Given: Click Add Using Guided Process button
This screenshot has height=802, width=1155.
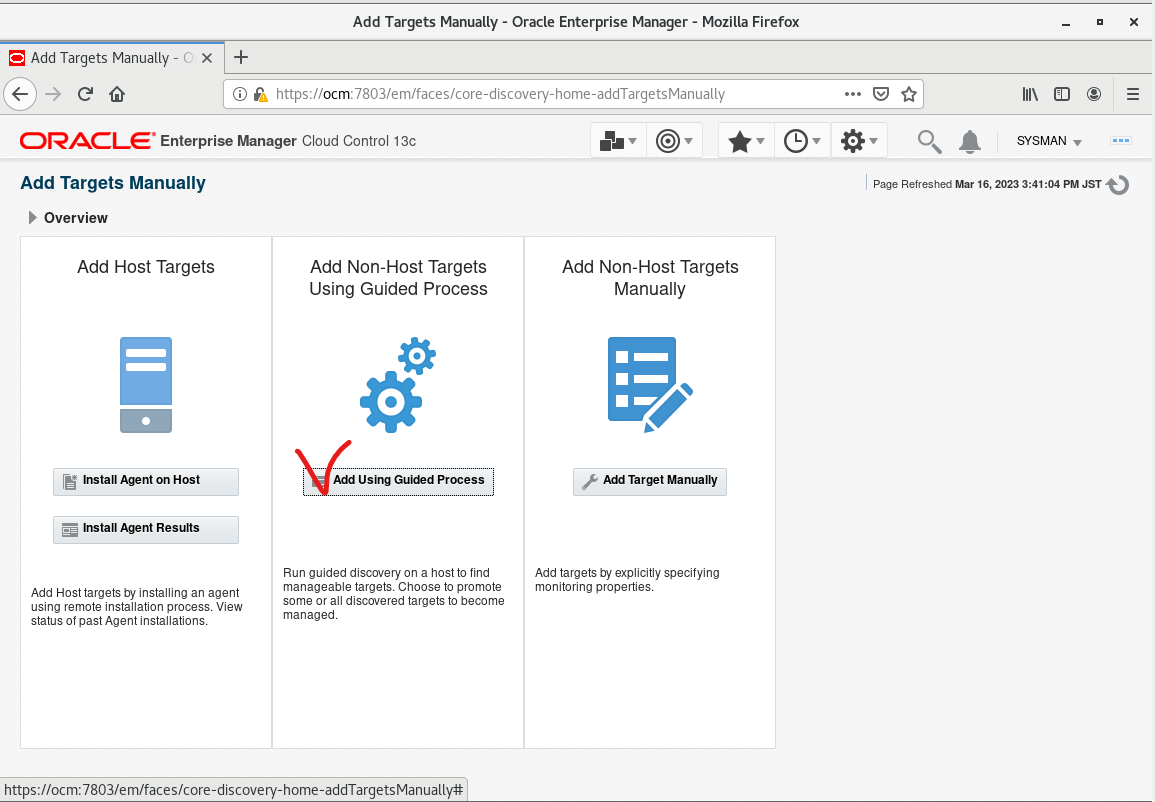Looking at the screenshot, I should pyautogui.click(x=399, y=481).
